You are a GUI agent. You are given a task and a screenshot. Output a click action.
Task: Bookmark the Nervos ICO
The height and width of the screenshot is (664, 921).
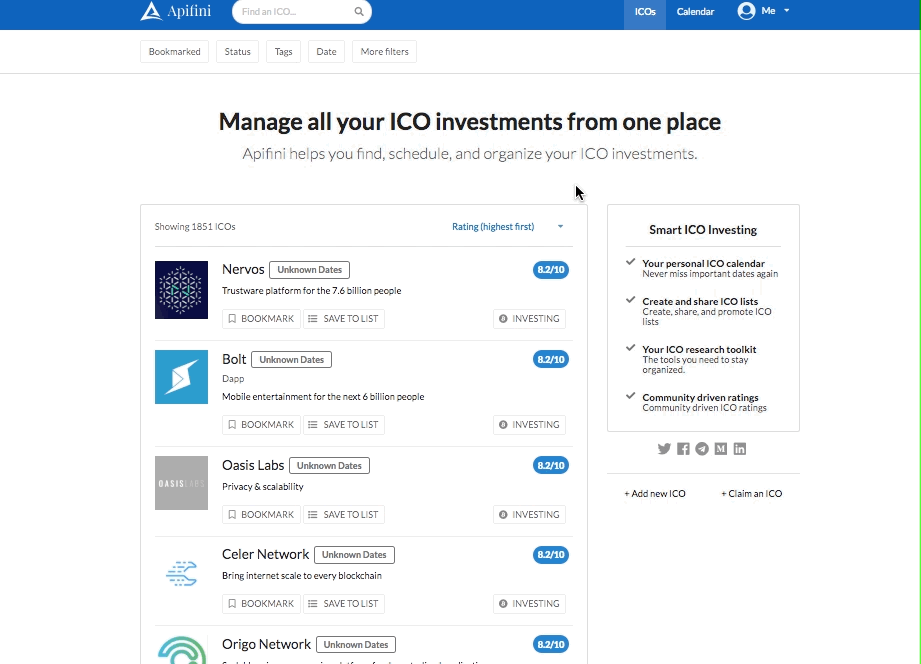click(x=261, y=318)
